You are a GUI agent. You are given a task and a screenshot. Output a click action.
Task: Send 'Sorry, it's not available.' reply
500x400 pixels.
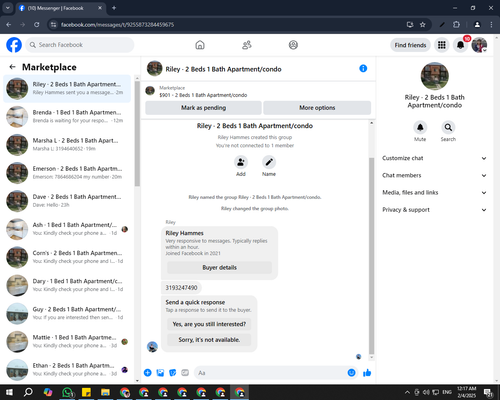(x=209, y=340)
